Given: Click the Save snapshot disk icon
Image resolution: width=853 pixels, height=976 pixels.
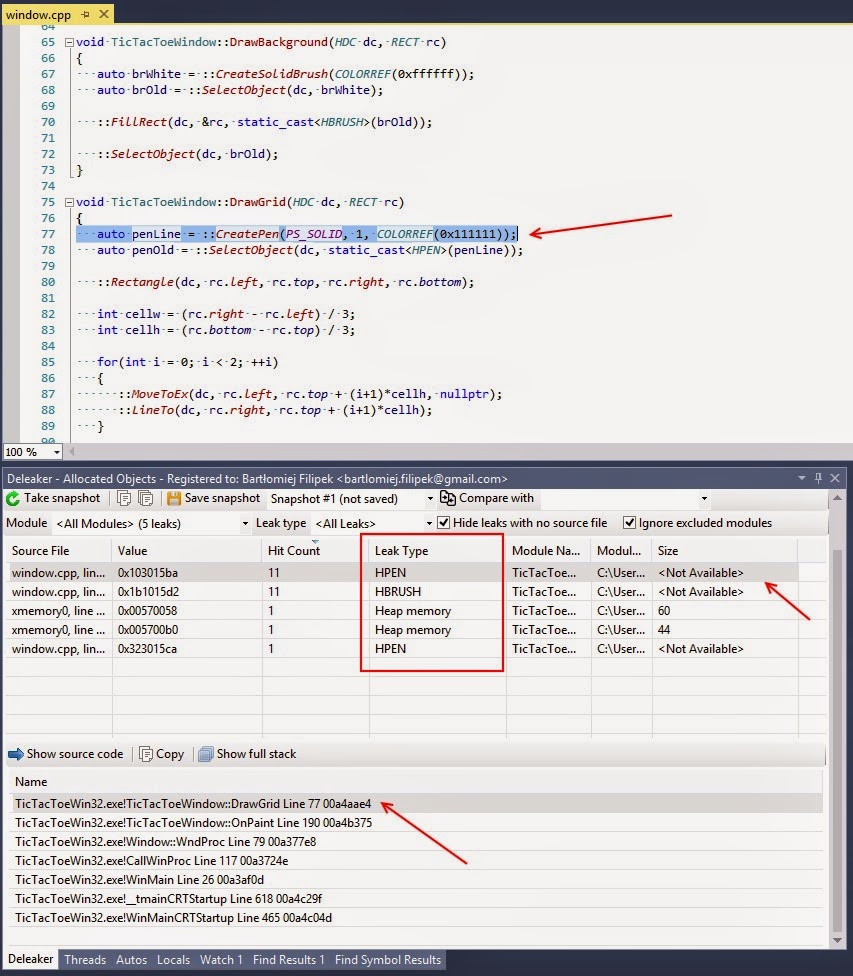Looking at the screenshot, I should pos(174,498).
